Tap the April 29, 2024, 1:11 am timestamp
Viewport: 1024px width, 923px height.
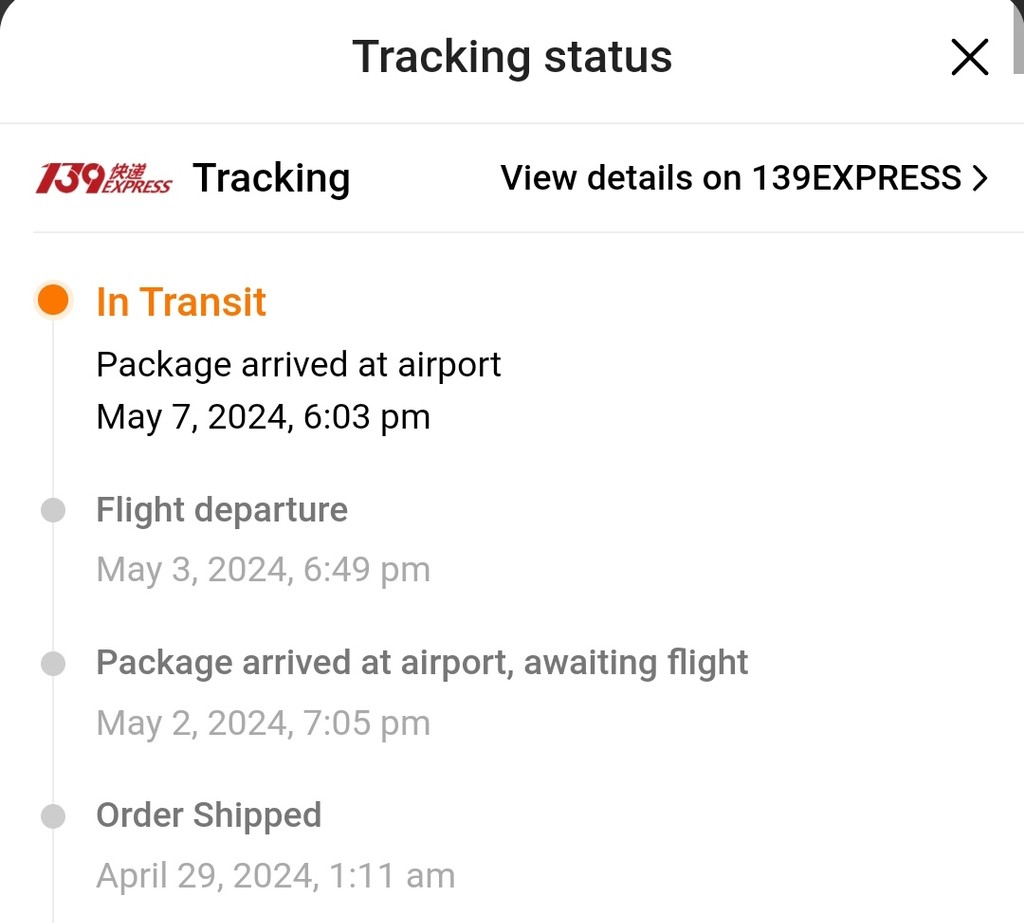275,876
